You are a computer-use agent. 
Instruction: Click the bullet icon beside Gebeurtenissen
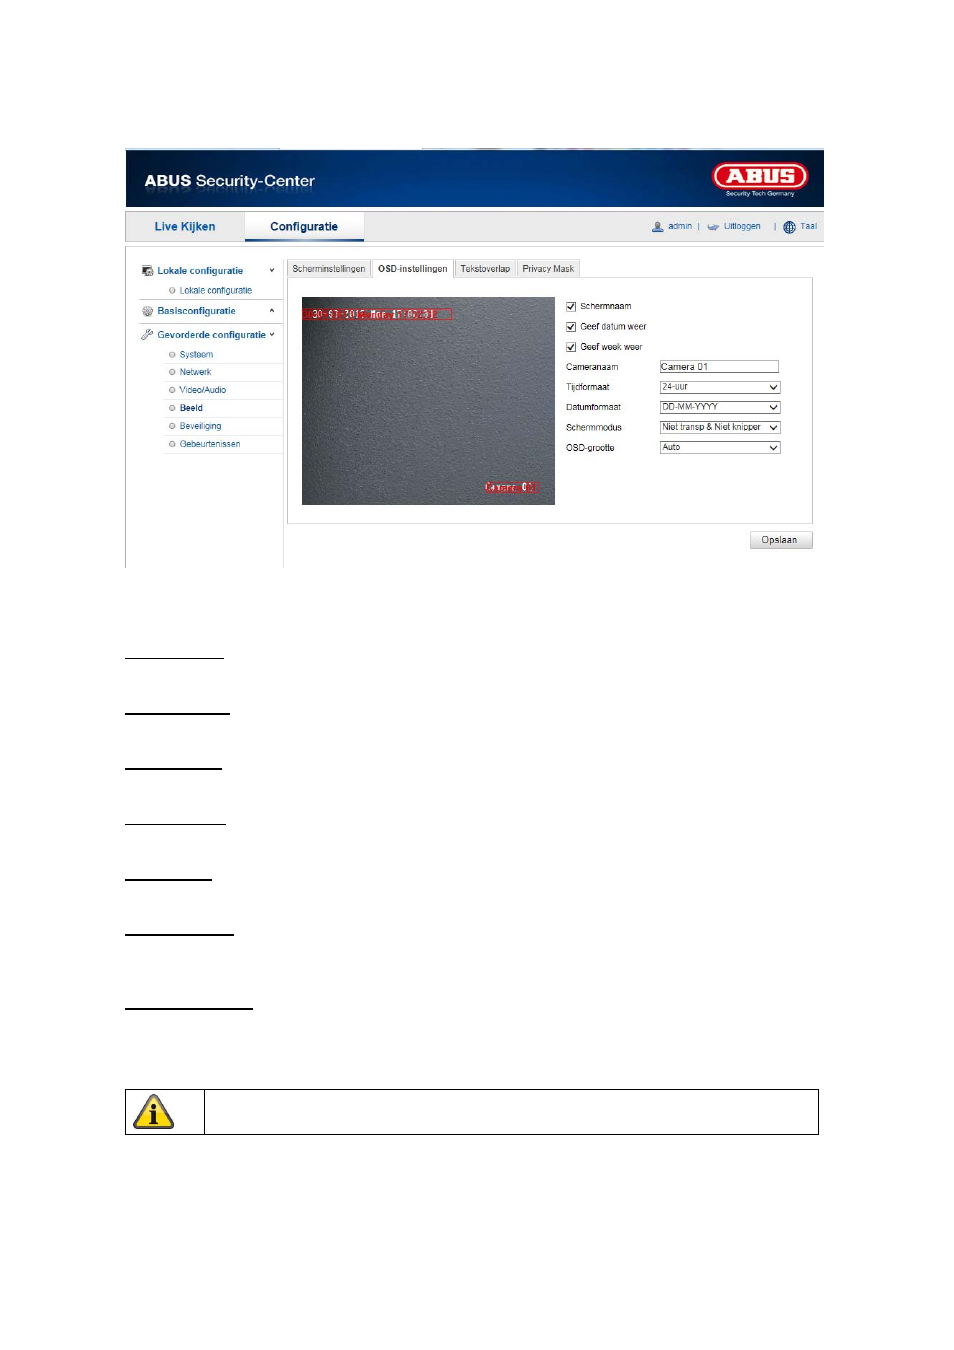pyautogui.click(x=172, y=444)
